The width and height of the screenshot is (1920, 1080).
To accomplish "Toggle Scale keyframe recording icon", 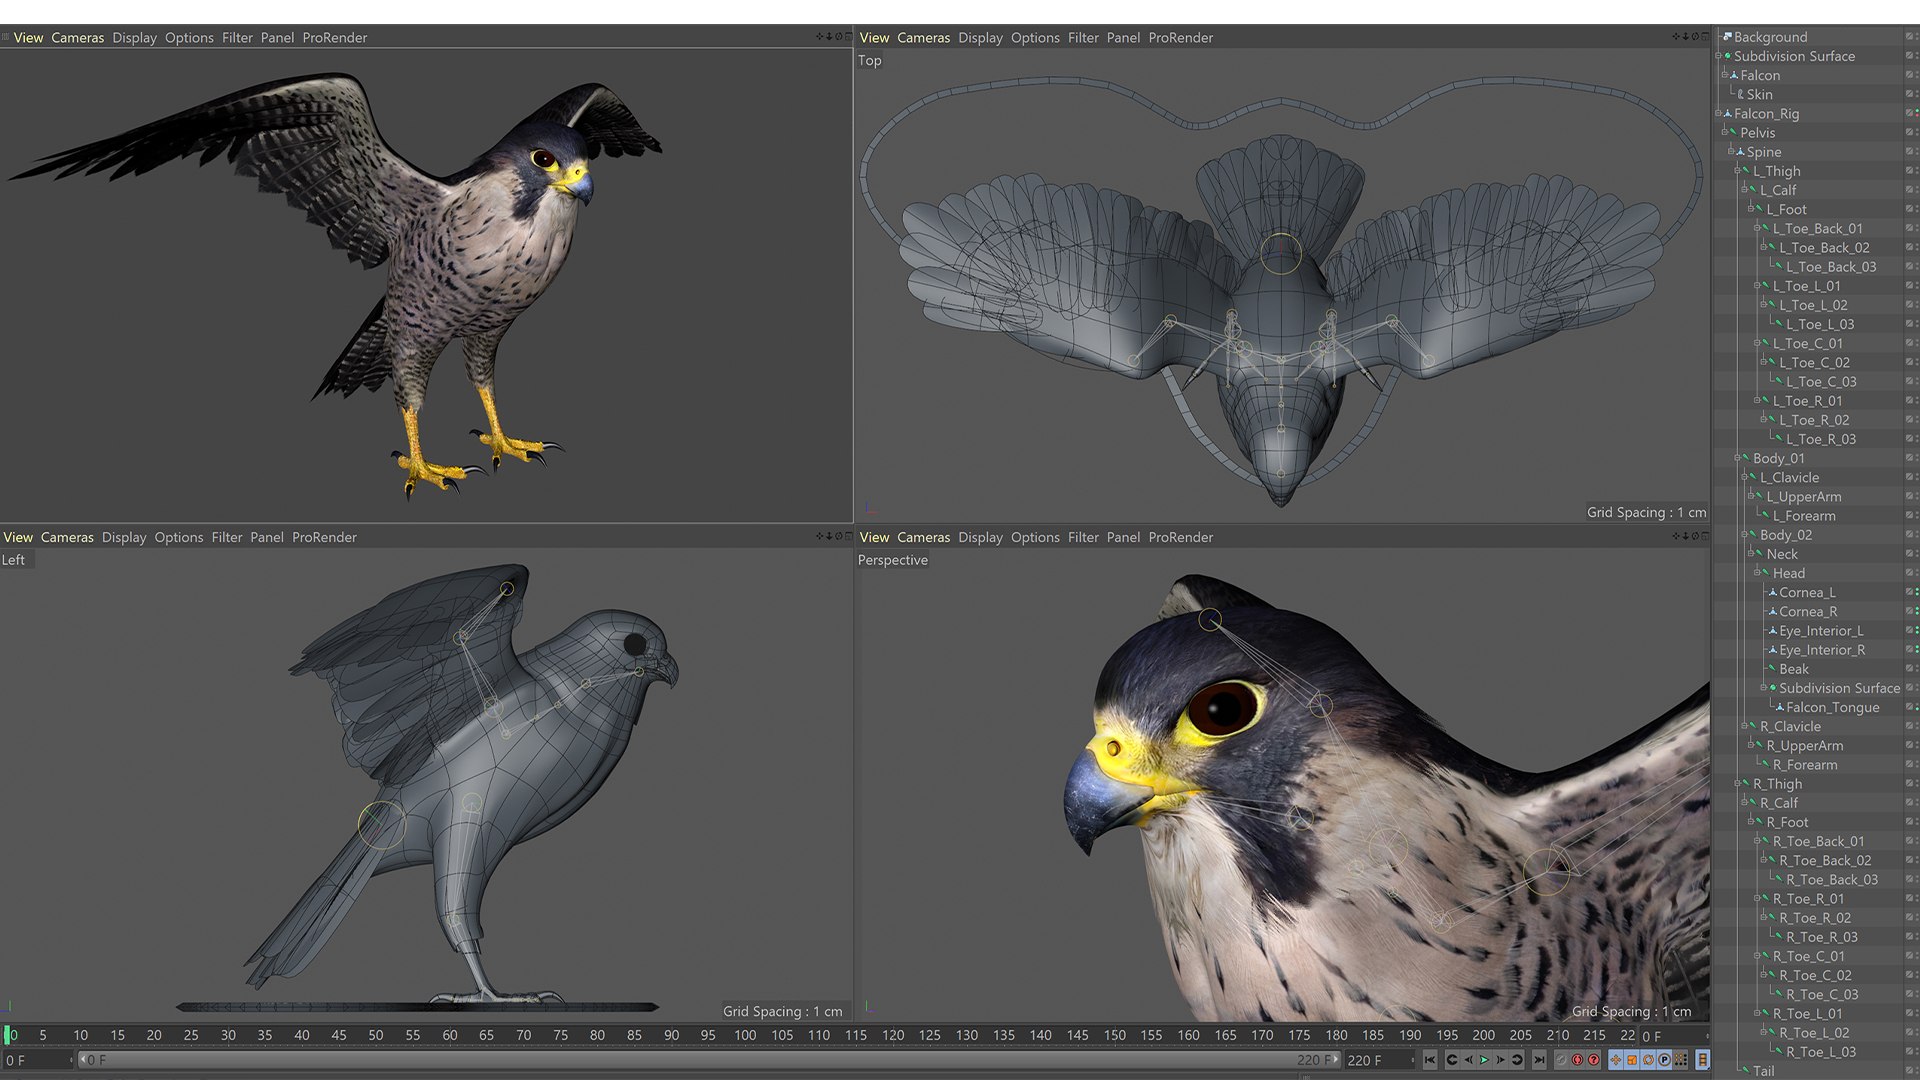I will [1632, 1060].
